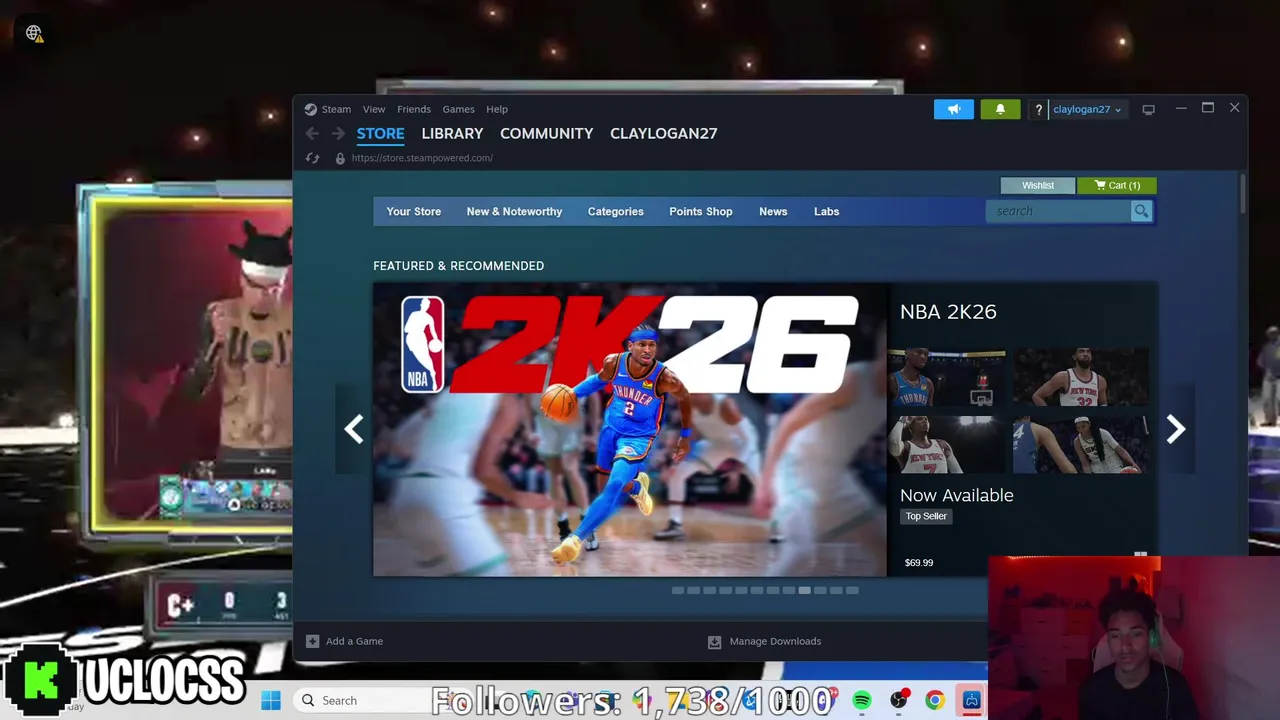Switch to the COMMUNITY tab
The image size is (1280, 720).
[546, 133]
